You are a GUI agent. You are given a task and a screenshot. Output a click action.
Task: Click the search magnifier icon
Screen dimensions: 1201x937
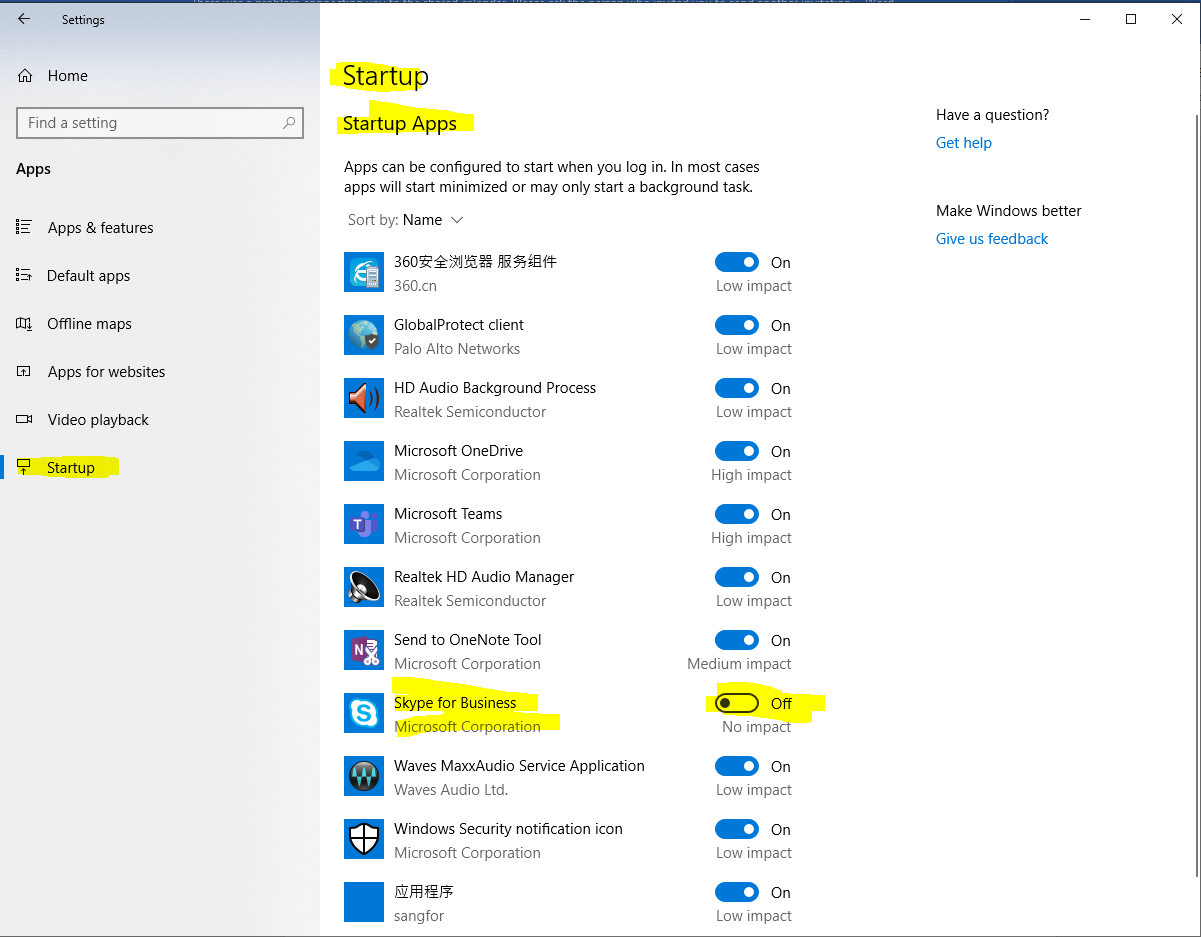289,123
